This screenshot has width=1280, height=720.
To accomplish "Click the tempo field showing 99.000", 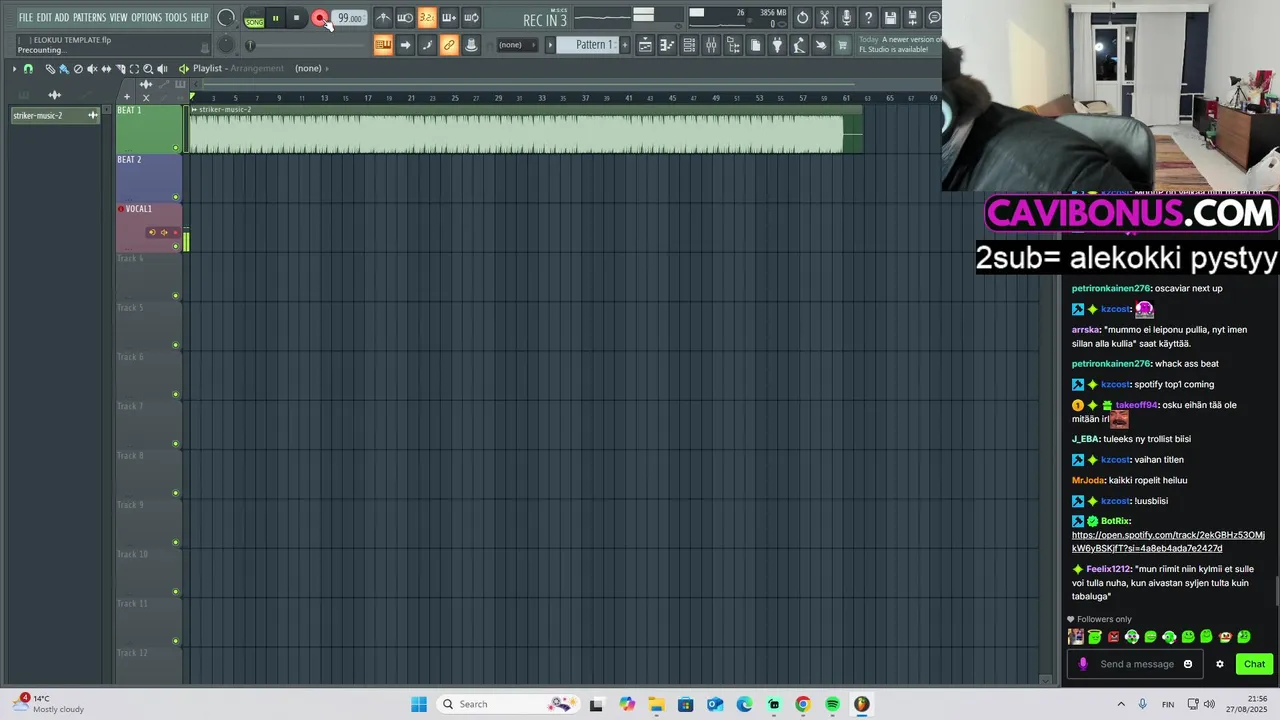I will click(x=349, y=18).
